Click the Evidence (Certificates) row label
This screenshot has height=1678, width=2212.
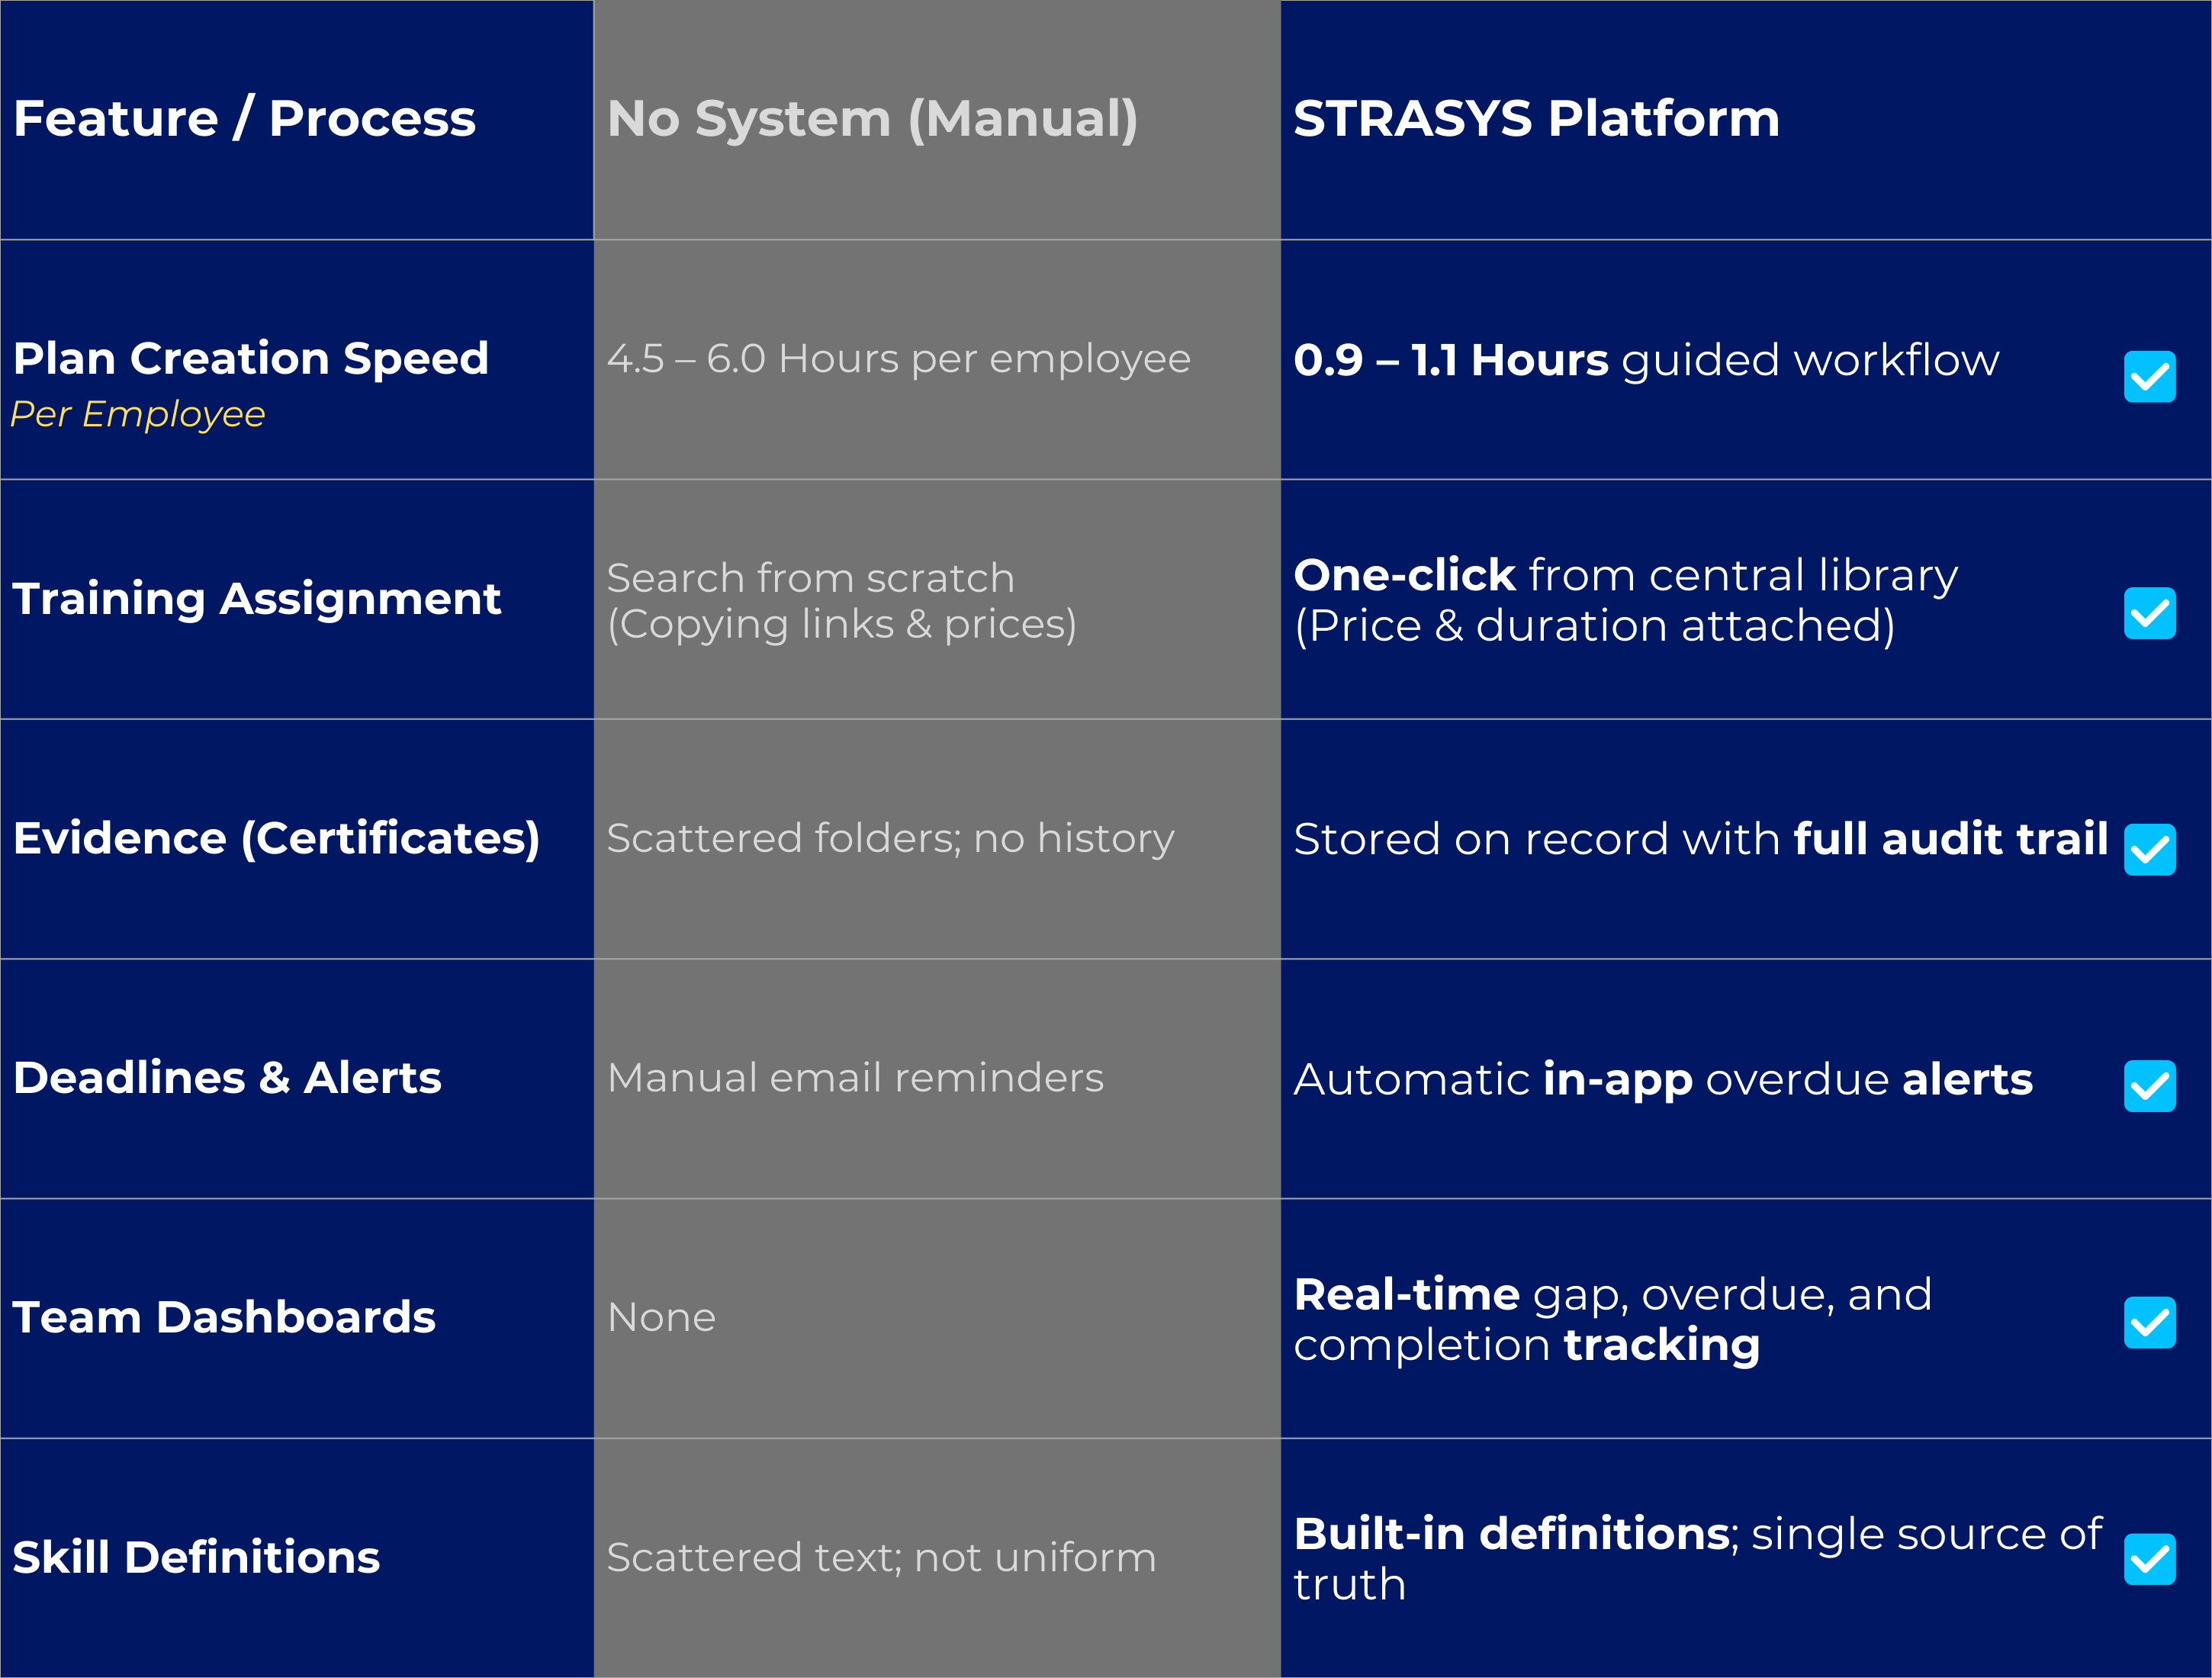(276, 838)
